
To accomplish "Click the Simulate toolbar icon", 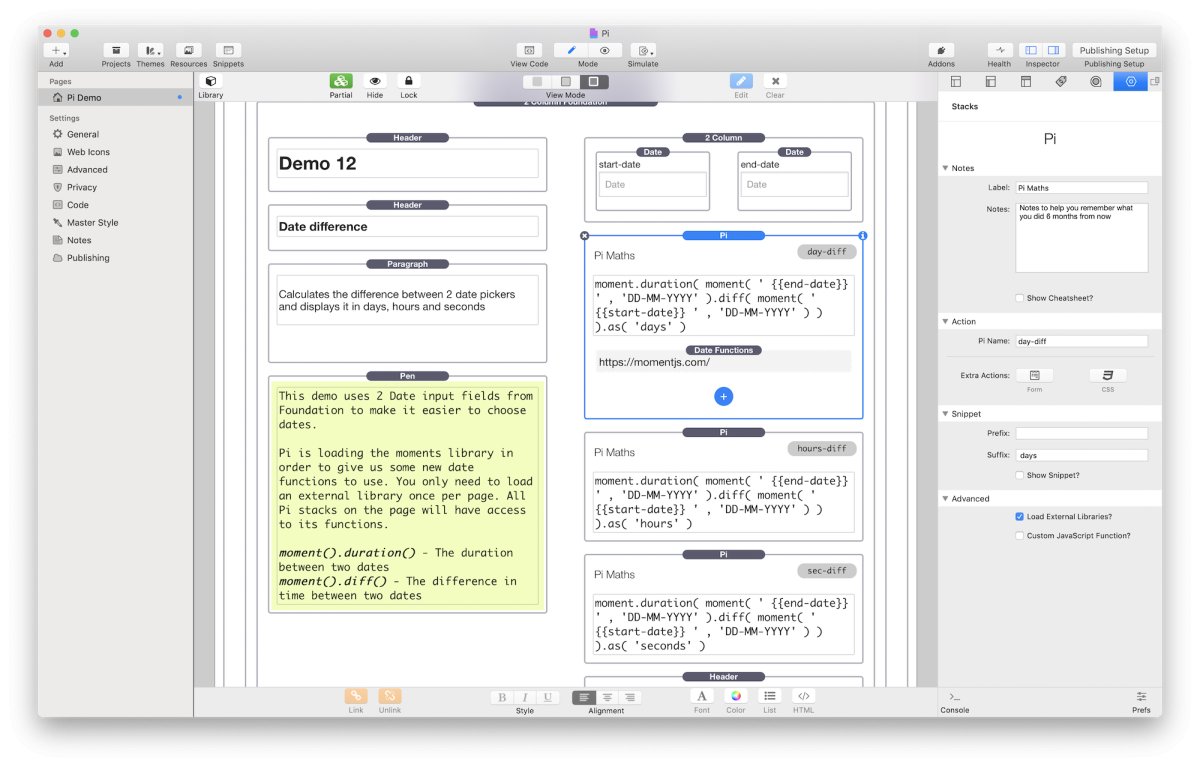I will 643,50.
